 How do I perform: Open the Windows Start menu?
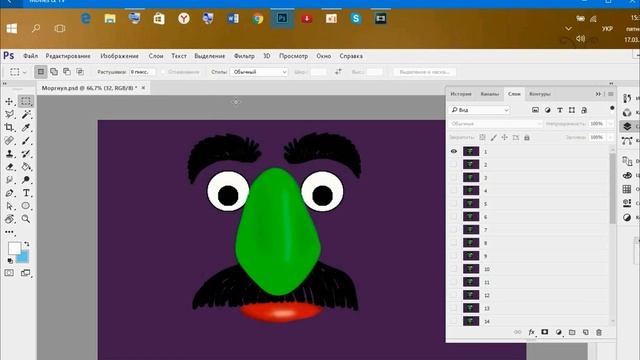tap(12, 28)
